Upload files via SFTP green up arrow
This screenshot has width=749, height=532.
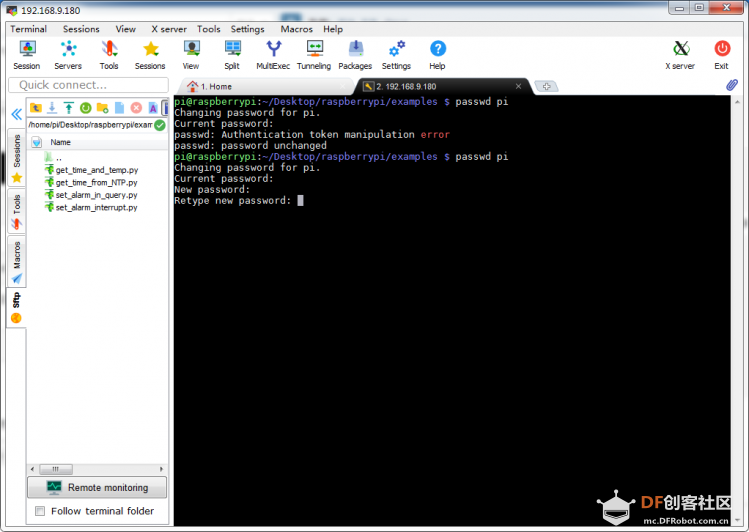click(69, 108)
